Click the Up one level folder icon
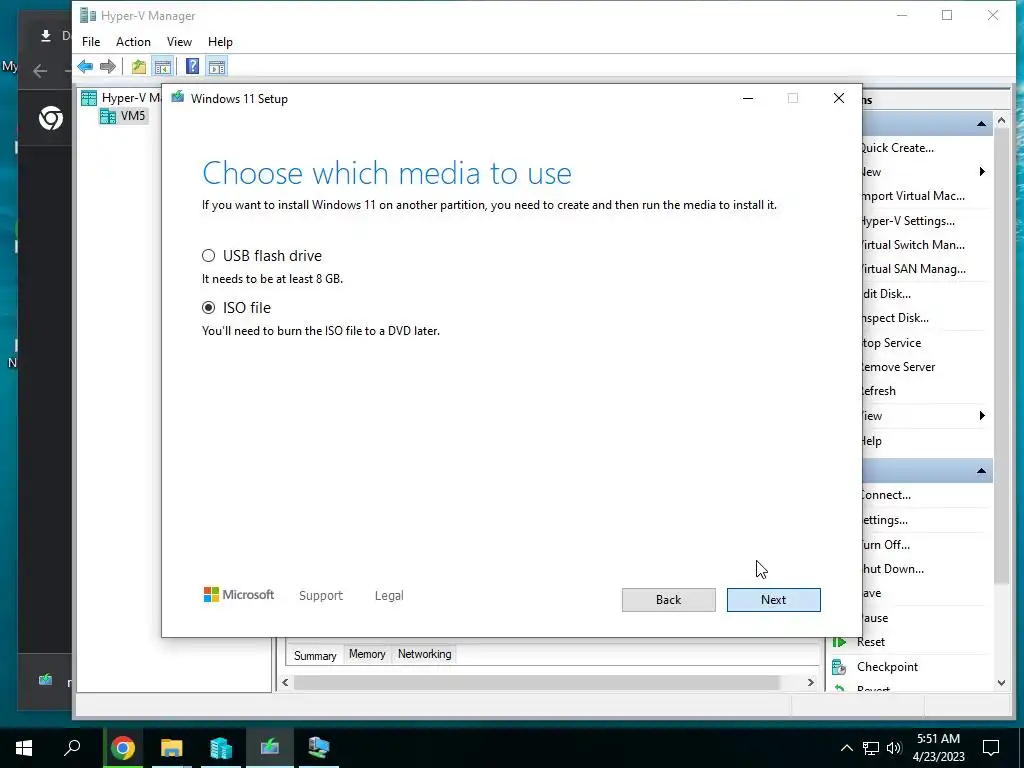 click(x=138, y=67)
